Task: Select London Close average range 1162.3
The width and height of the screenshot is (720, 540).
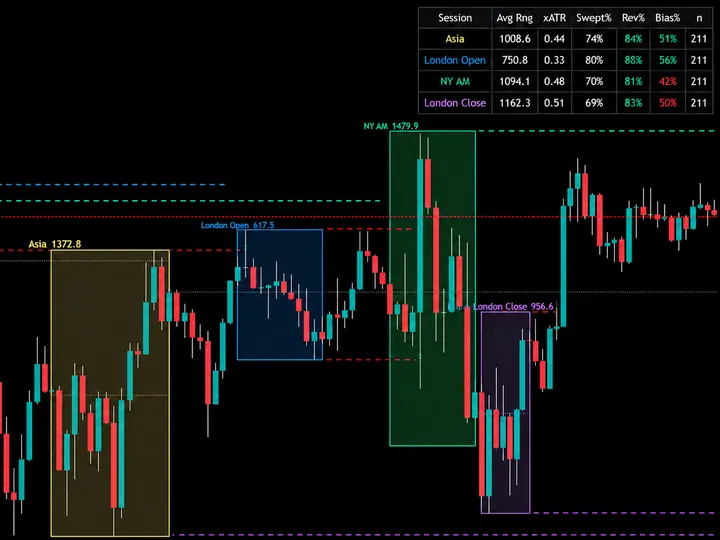Action: pyautogui.click(x=515, y=102)
